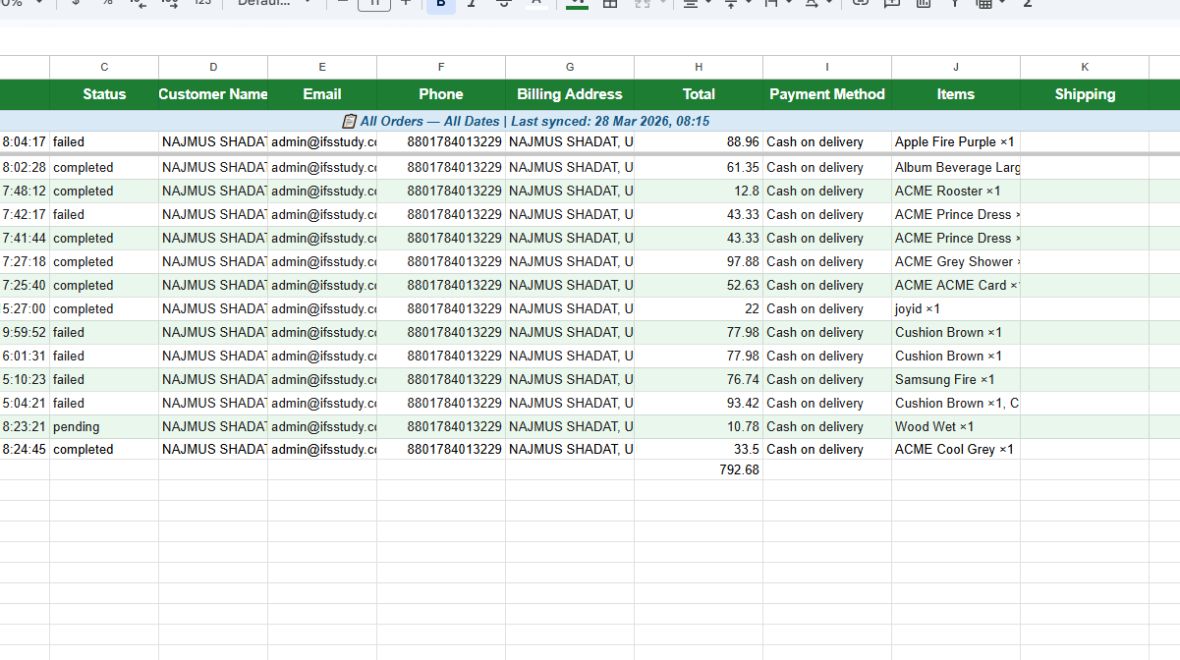Select the time cell 5:27:00
The width and height of the screenshot is (1180, 660).
[24, 309]
